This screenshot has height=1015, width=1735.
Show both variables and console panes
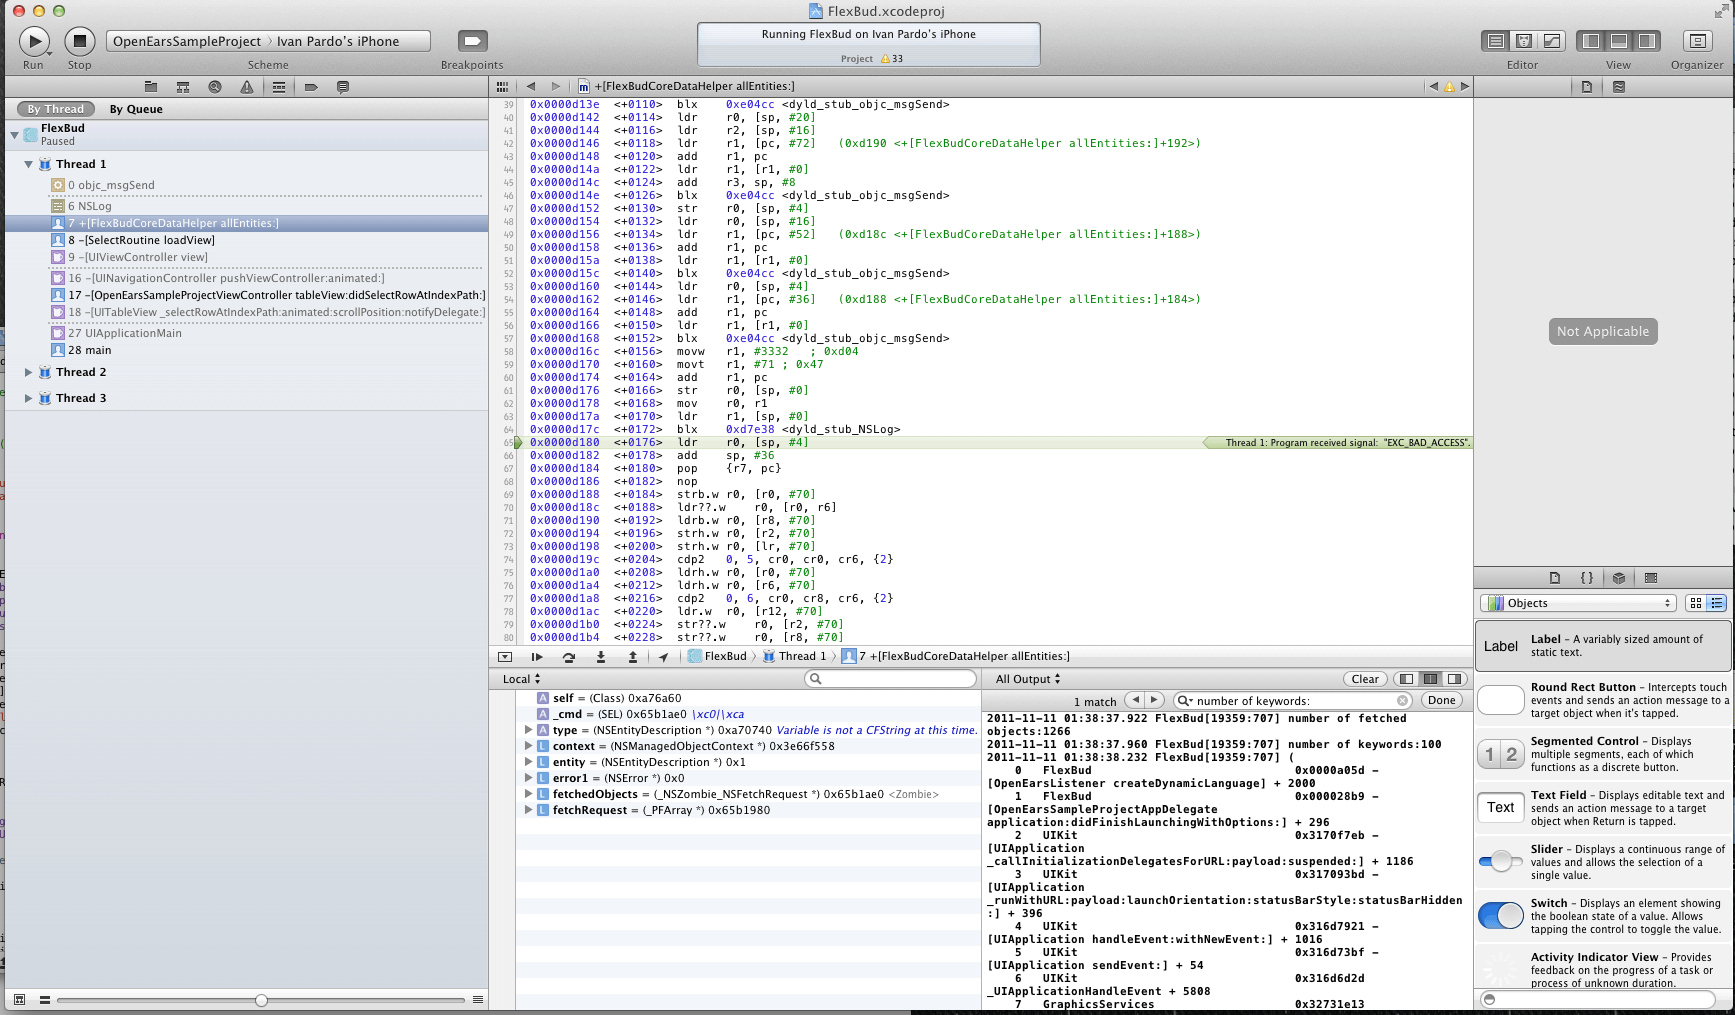[x=1431, y=679]
